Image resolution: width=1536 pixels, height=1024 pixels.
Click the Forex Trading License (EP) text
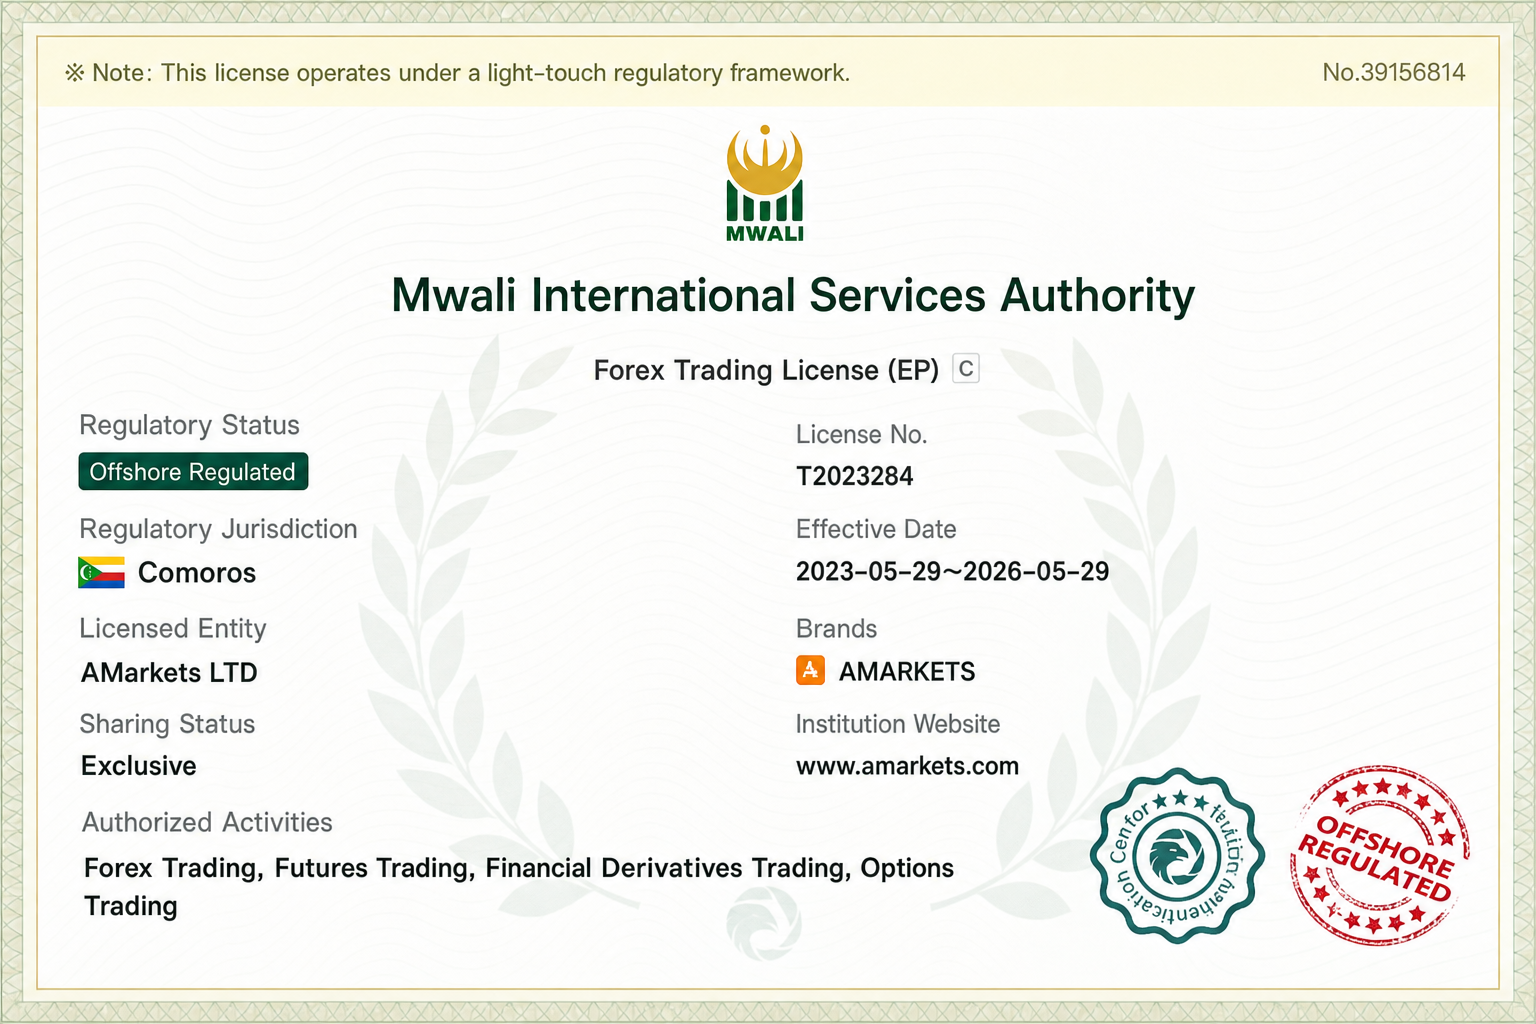pos(766,370)
